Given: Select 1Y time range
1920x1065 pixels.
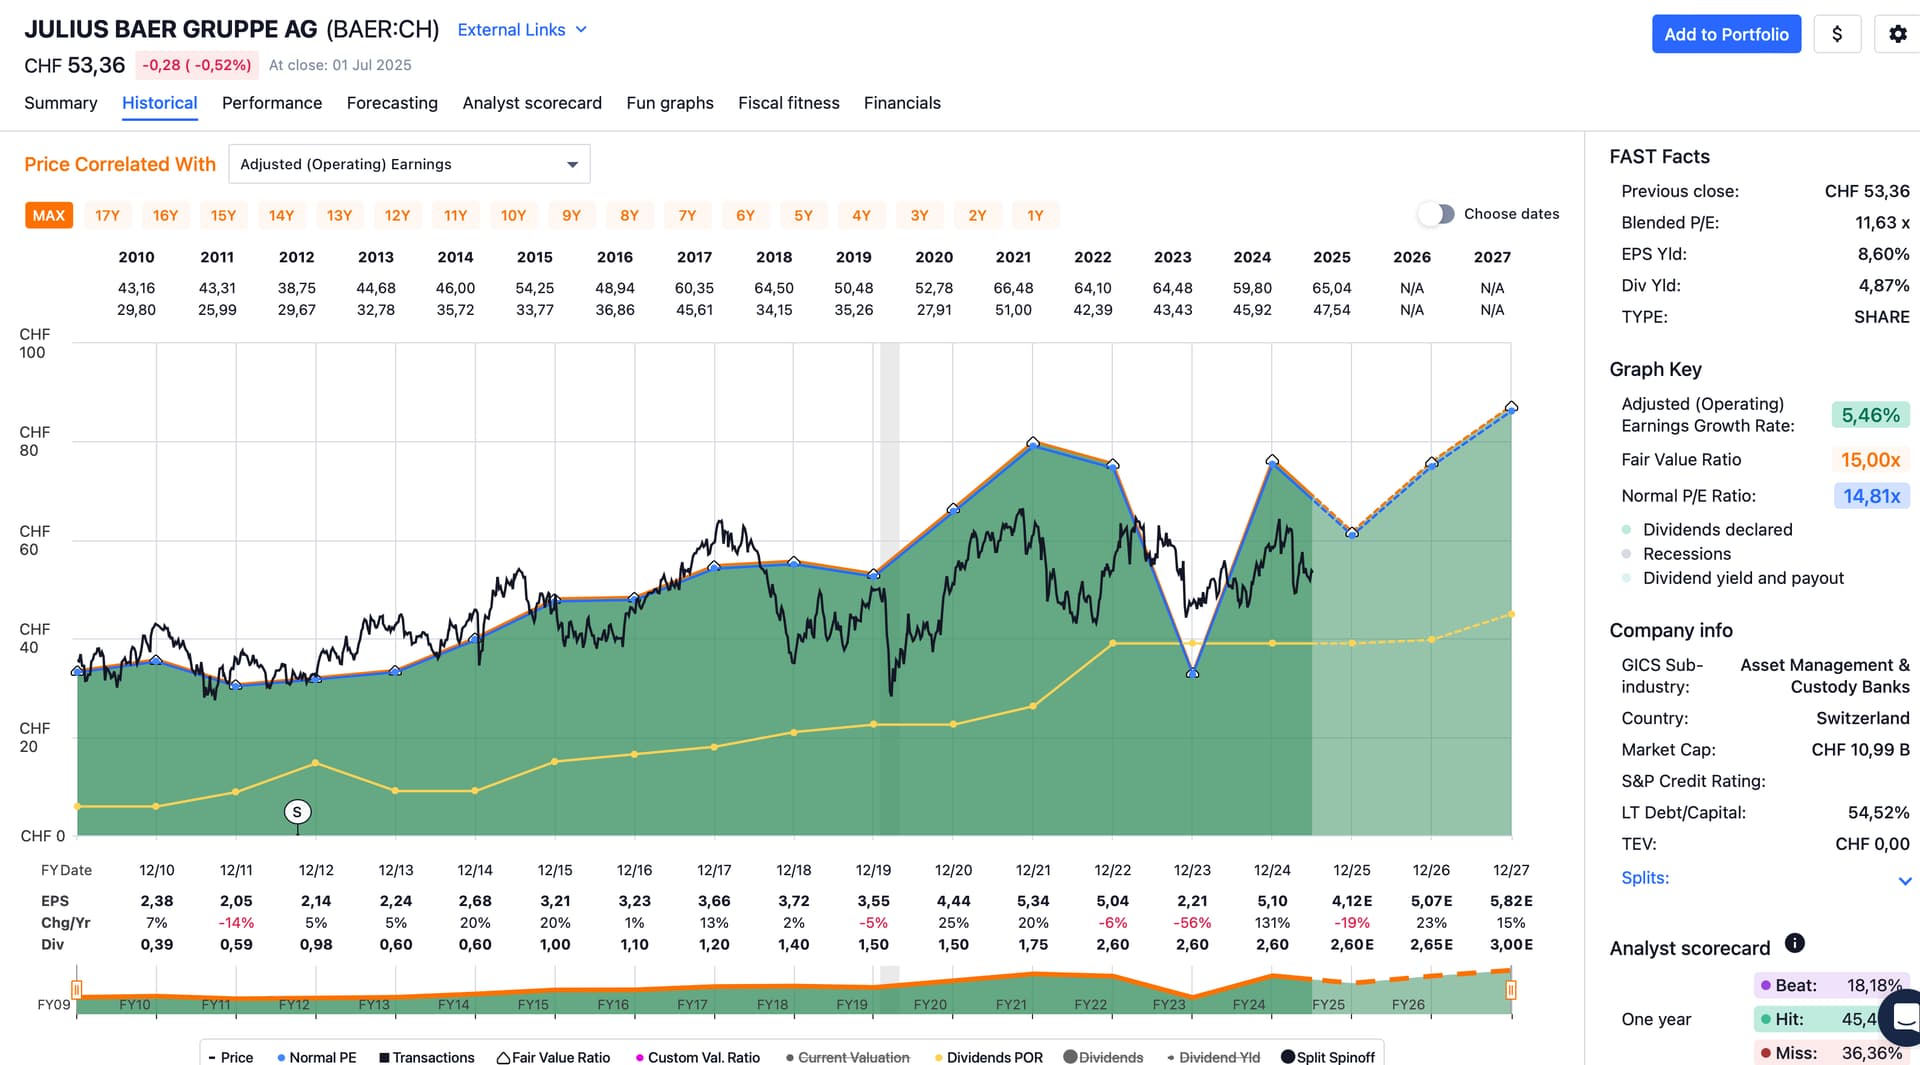Looking at the screenshot, I should pyautogui.click(x=1035, y=215).
